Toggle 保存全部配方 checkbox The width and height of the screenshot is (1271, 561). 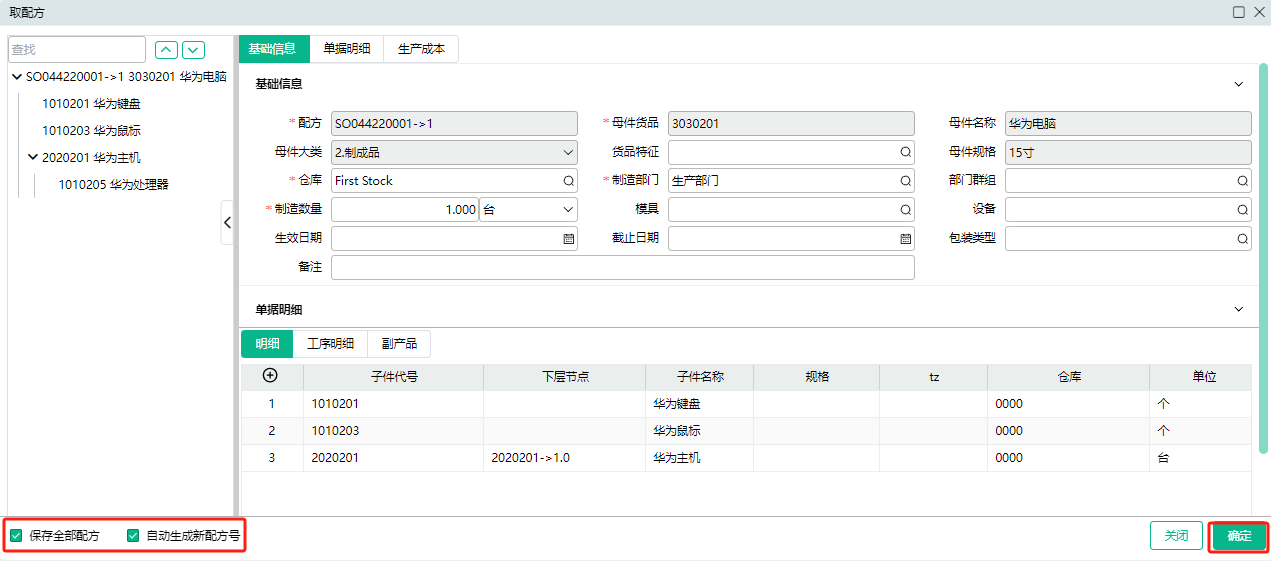(16, 536)
